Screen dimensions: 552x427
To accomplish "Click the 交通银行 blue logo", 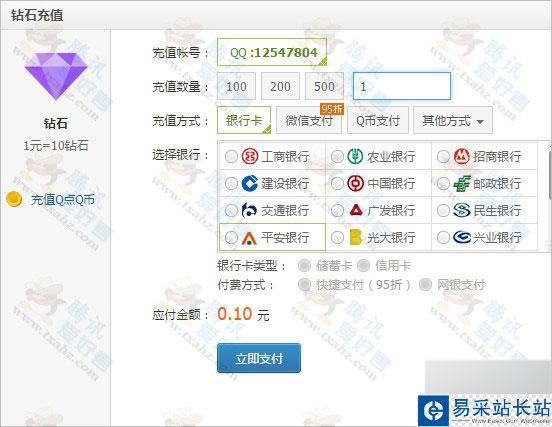I will point(250,210).
